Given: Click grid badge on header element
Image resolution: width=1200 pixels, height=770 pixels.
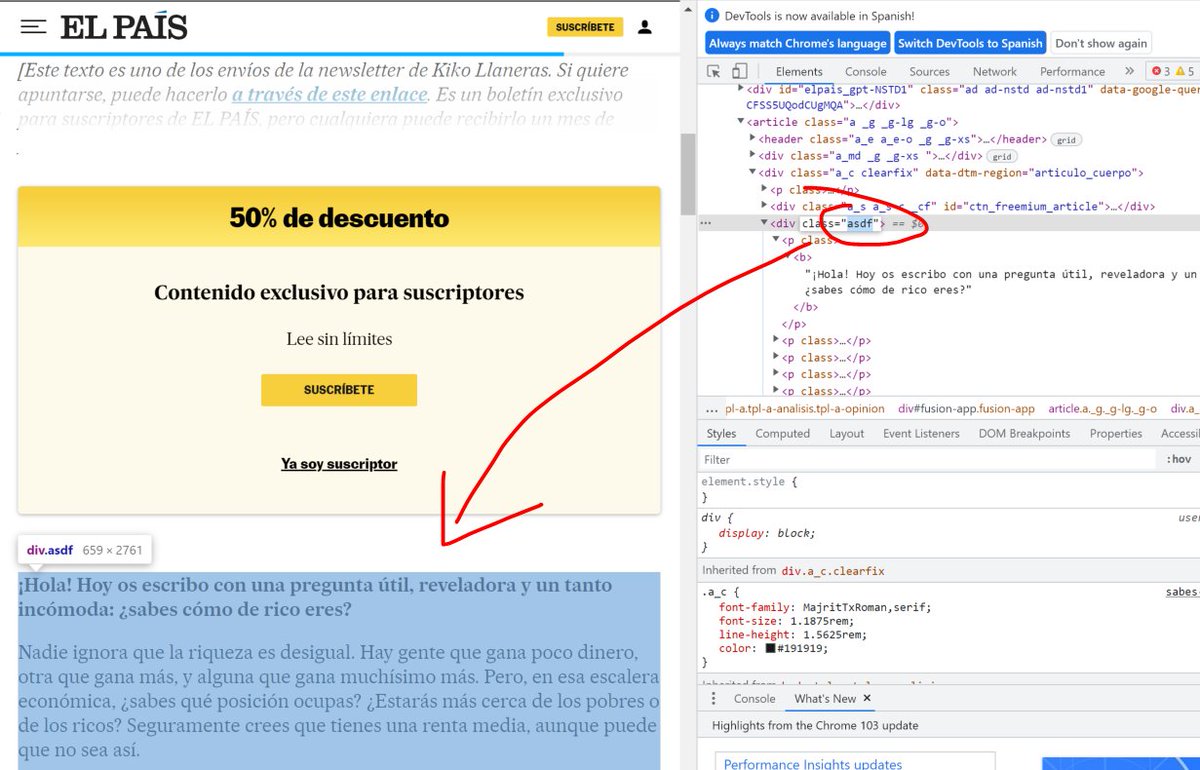Looking at the screenshot, I should 1068,139.
